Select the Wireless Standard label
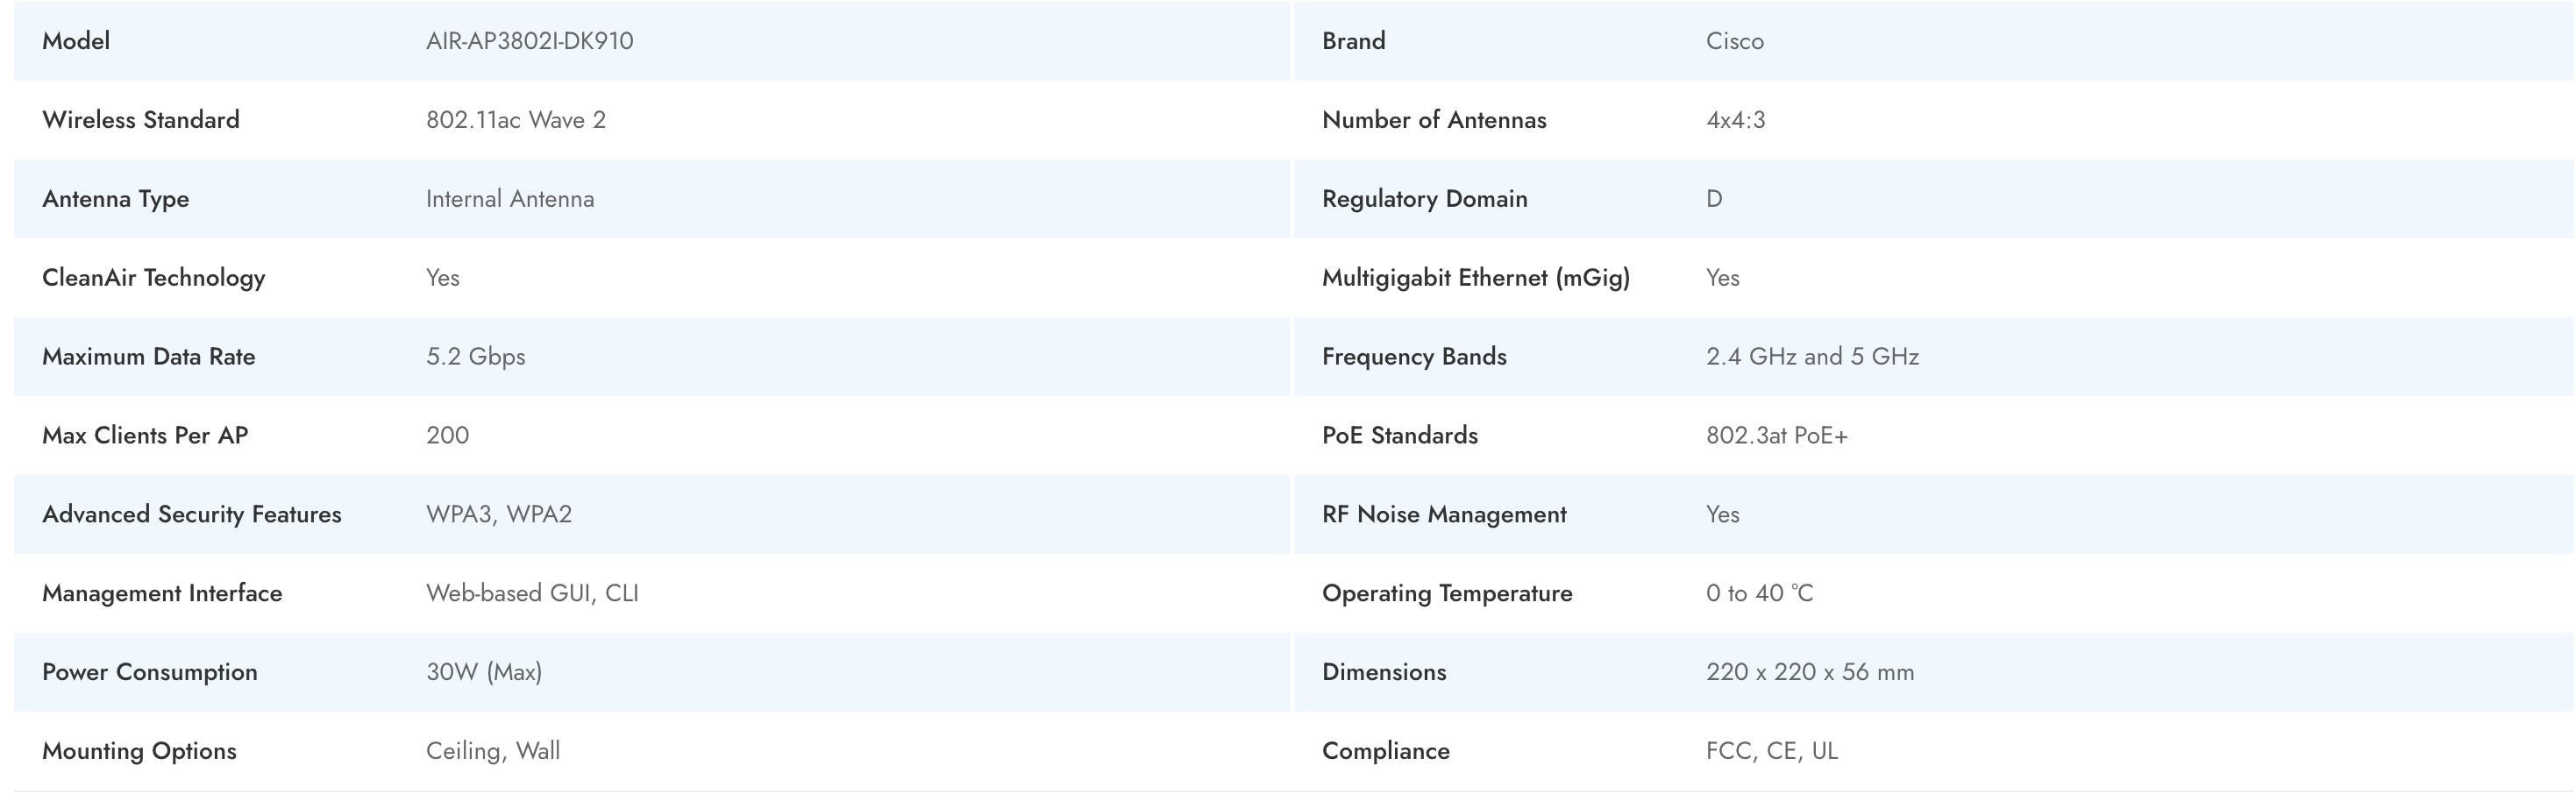 141,120
